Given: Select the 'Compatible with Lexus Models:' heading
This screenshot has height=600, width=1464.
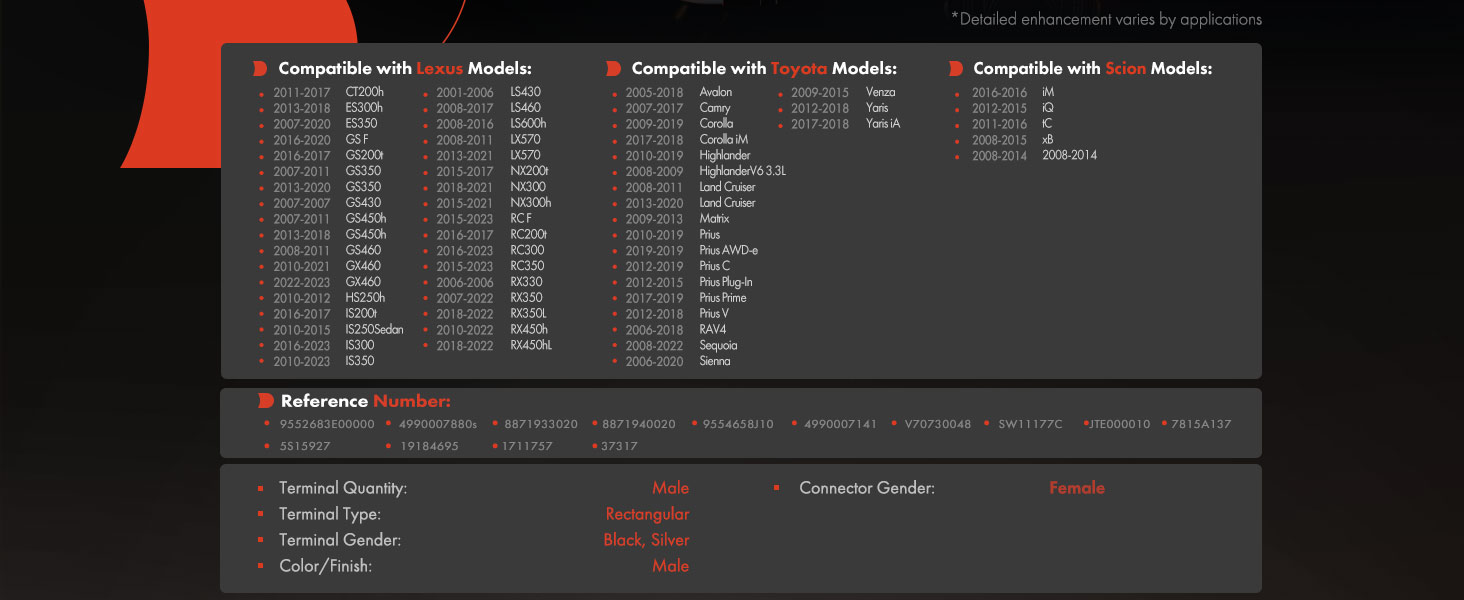Looking at the screenshot, I should [405, 69].
